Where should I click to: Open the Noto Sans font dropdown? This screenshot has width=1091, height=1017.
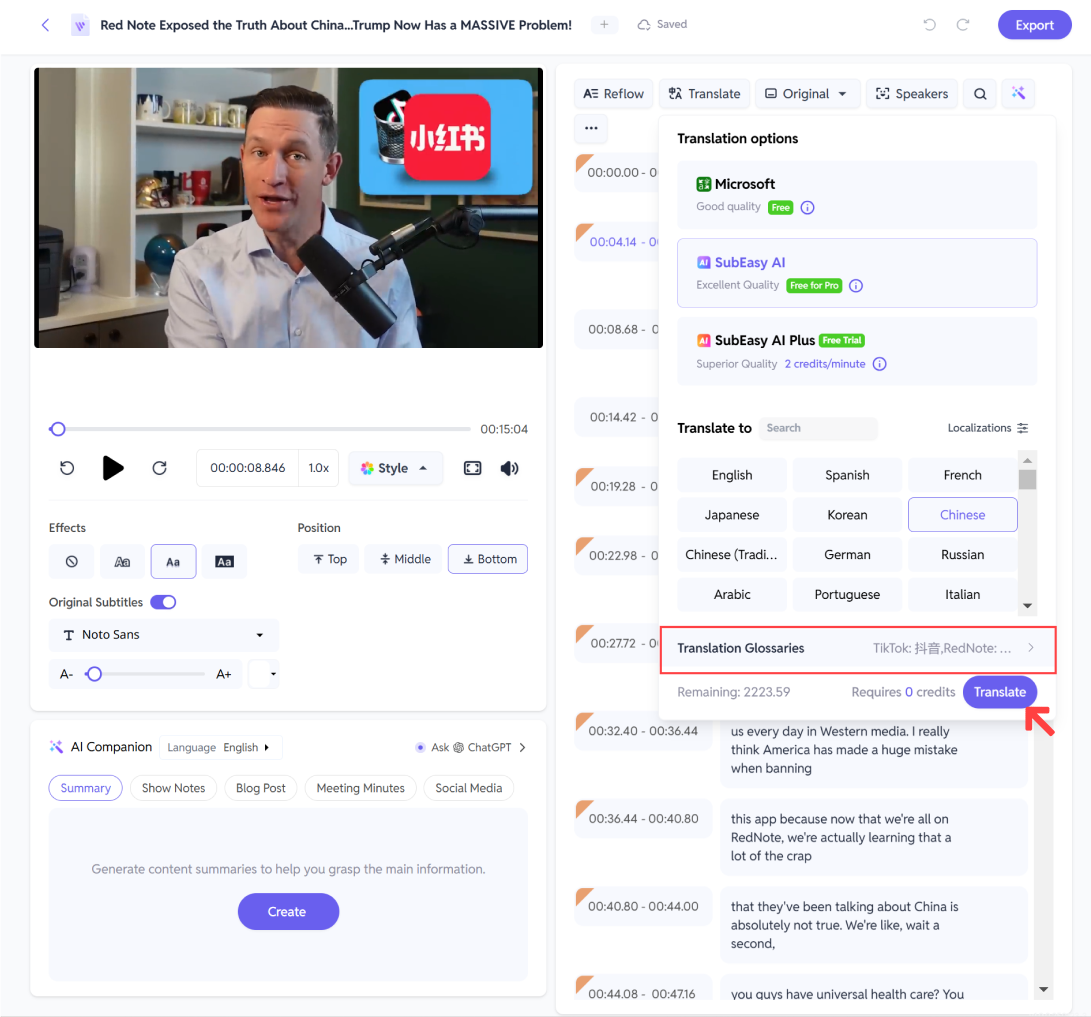coord(164,635)
